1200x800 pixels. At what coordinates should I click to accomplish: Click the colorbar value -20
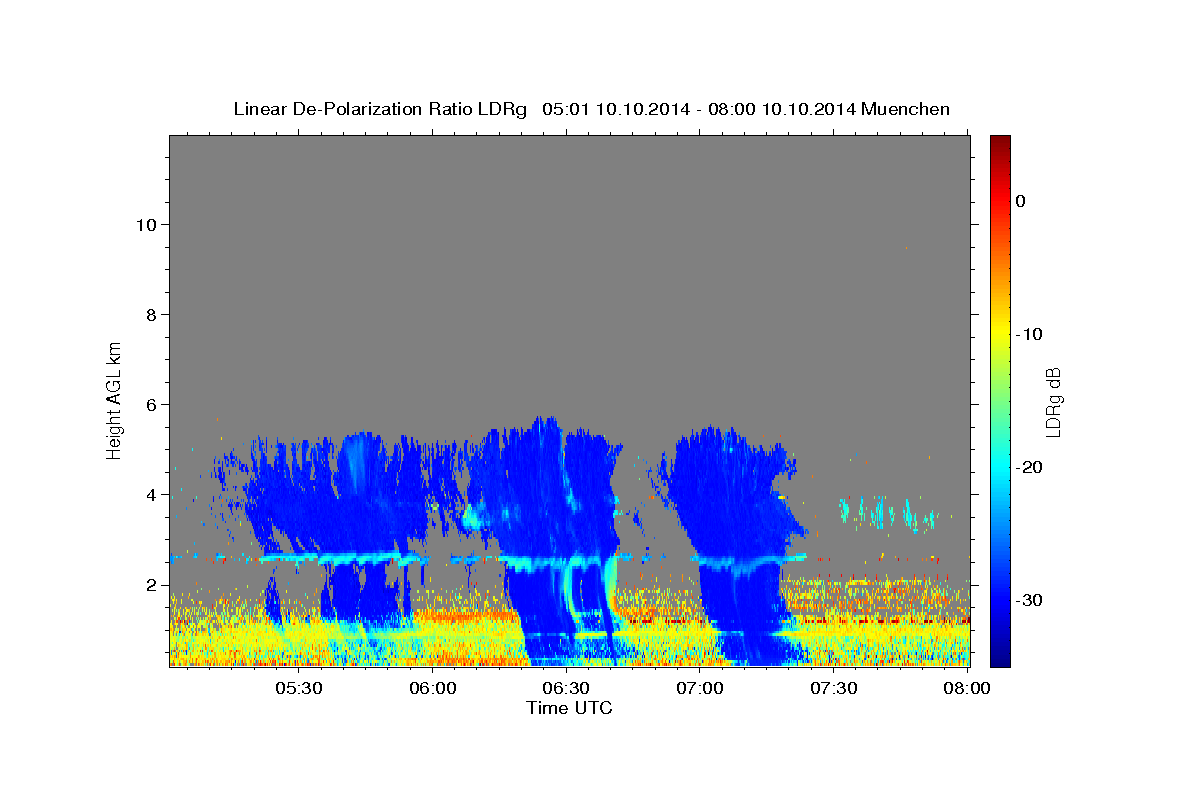(1029, 467)
